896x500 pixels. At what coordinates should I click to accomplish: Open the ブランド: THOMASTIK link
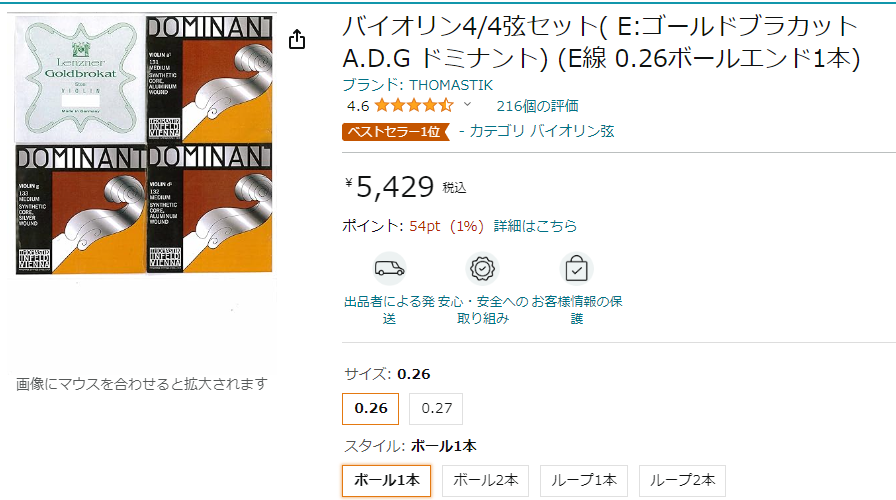click(418, 85)
